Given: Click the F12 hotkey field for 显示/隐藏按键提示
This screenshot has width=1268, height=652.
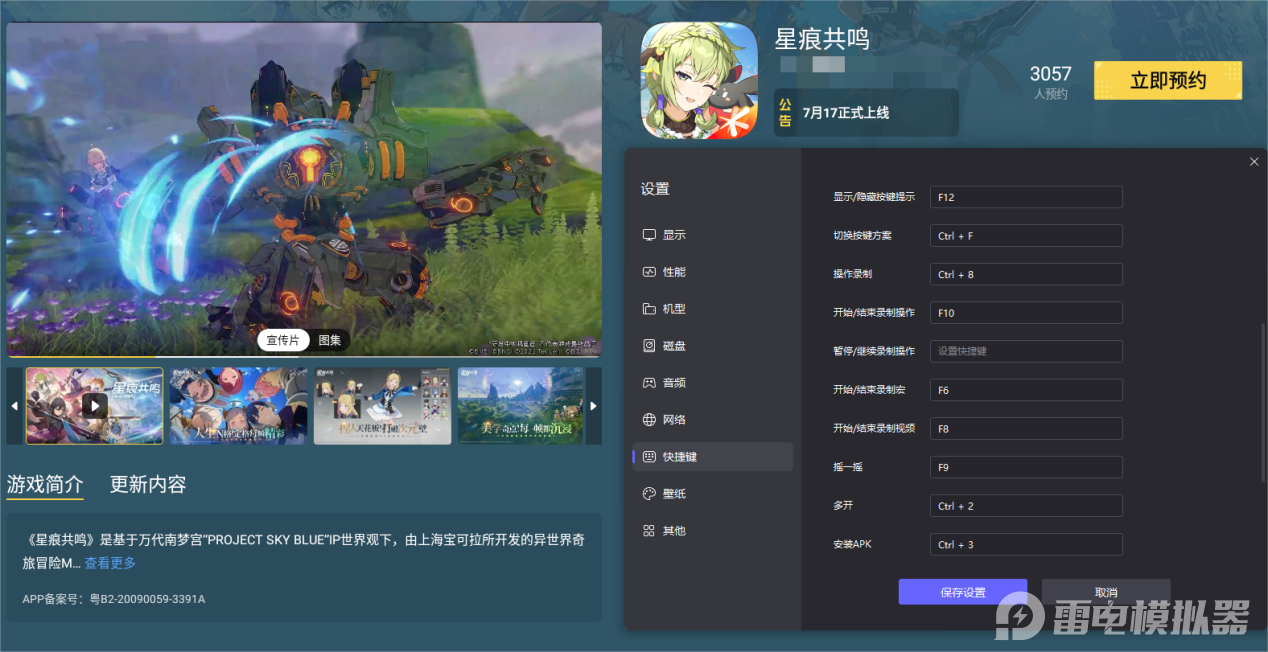Looking at the screenshot, I should point(1026,196).
